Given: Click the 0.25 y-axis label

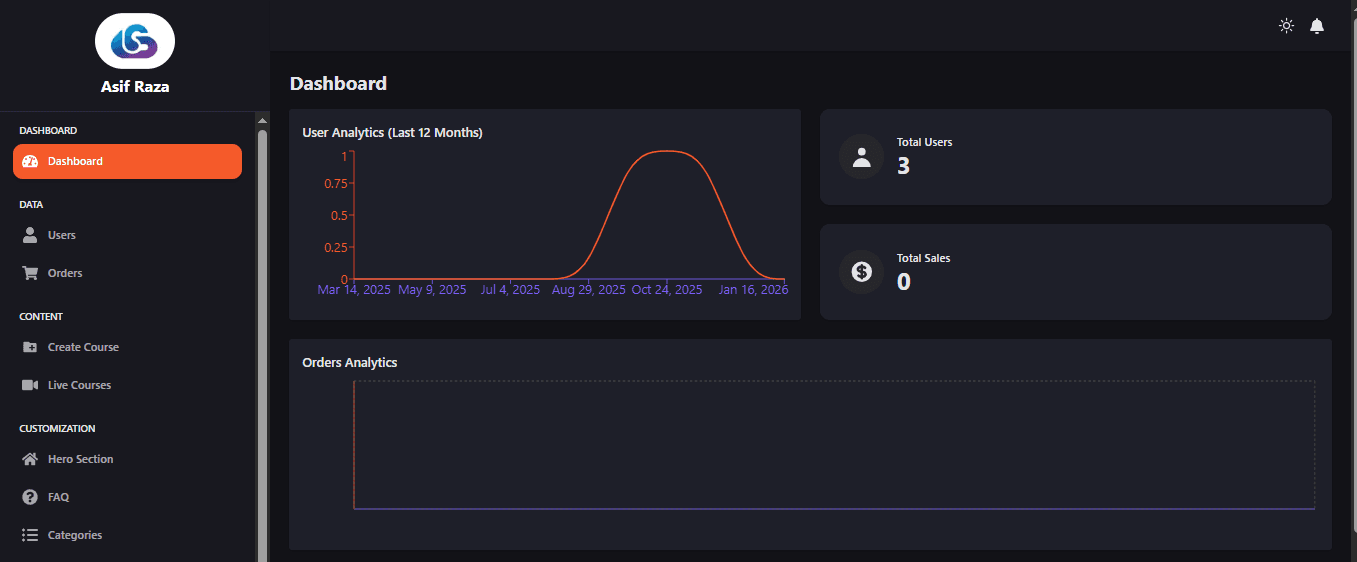Looking at the screenshot, I should pyautogui.click(x=336, y=248).
